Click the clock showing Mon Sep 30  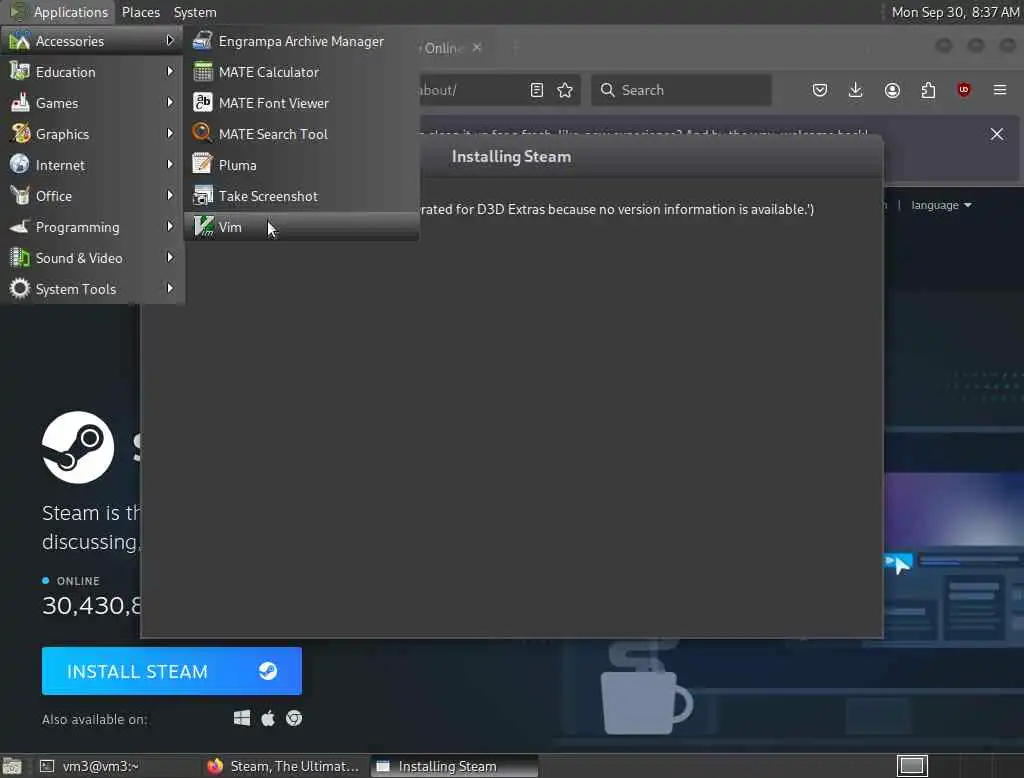955,12
